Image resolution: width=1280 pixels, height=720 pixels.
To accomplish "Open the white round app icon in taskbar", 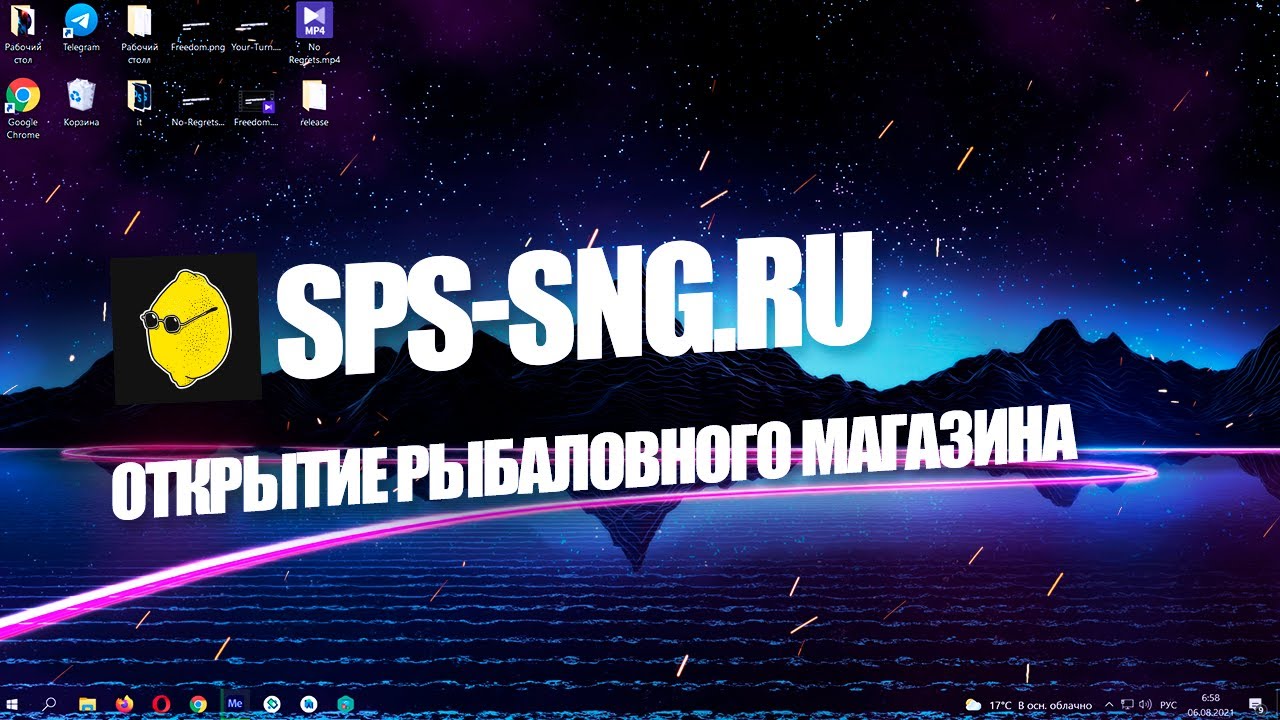I will tap(308, 704).
